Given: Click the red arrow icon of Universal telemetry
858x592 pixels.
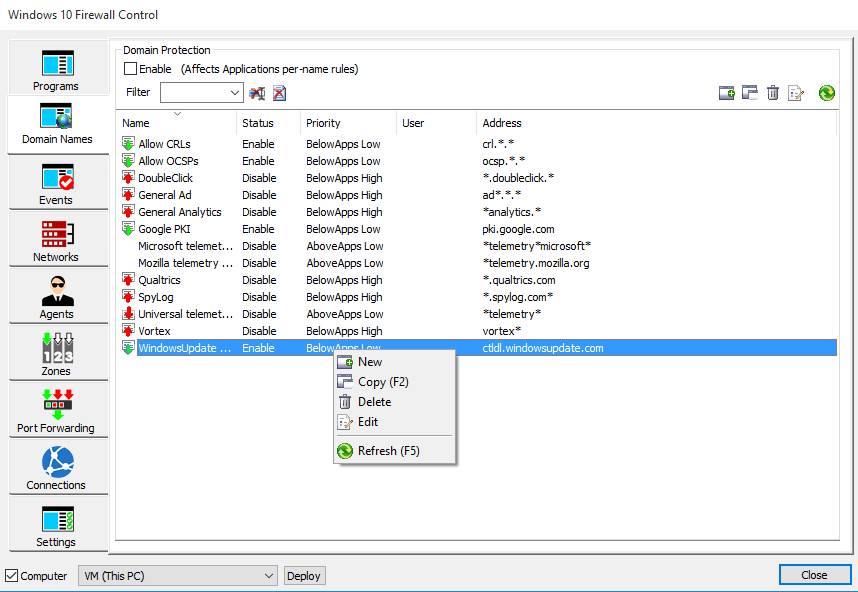Looking at the screenshot, I should click(128, 314).
